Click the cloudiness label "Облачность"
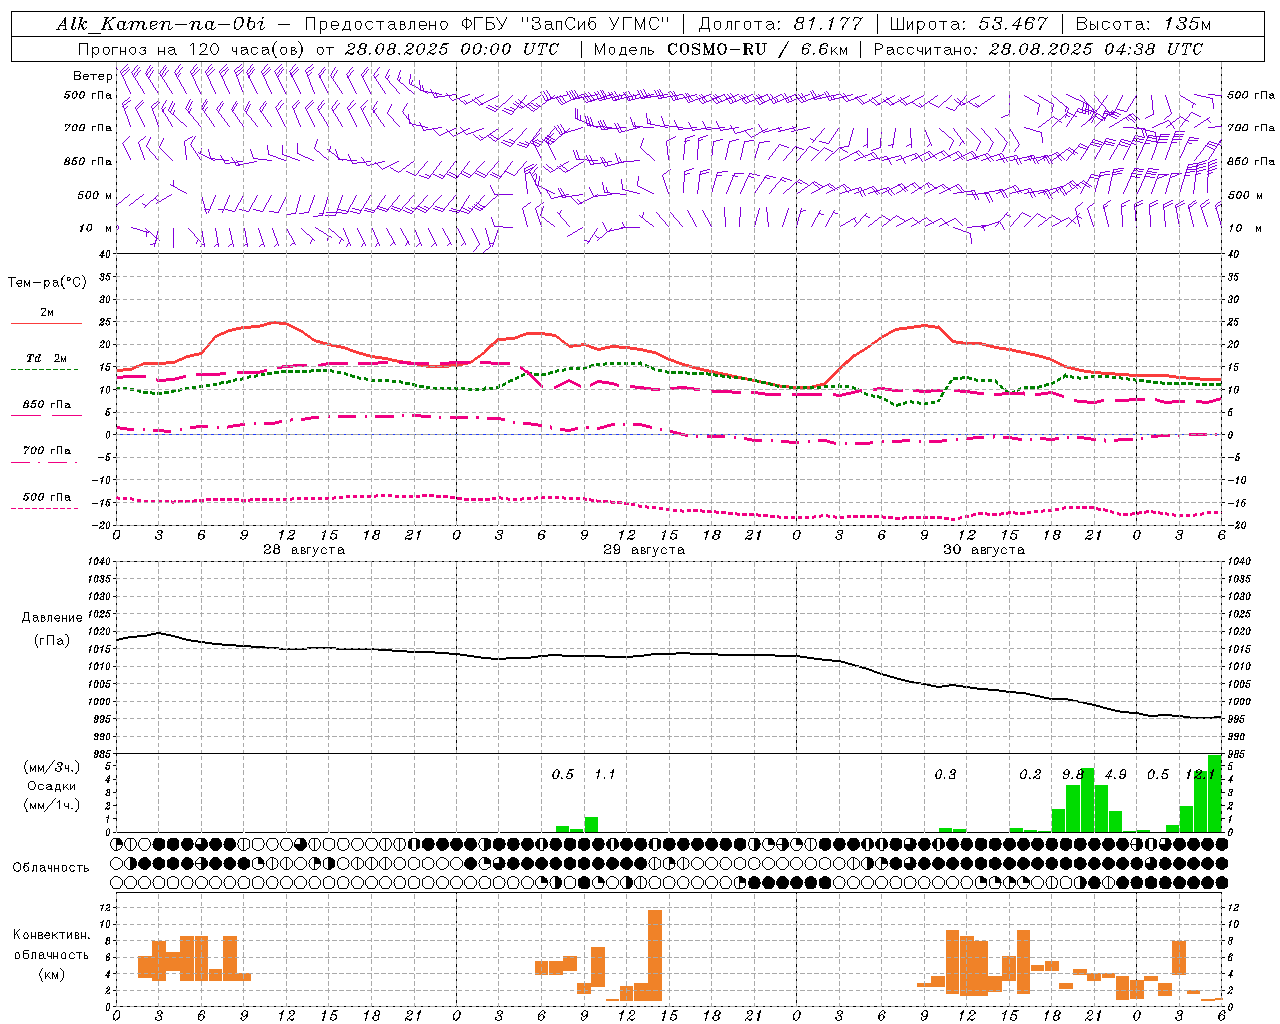This screenshot has width=1280, height=1024. point(51,867)
